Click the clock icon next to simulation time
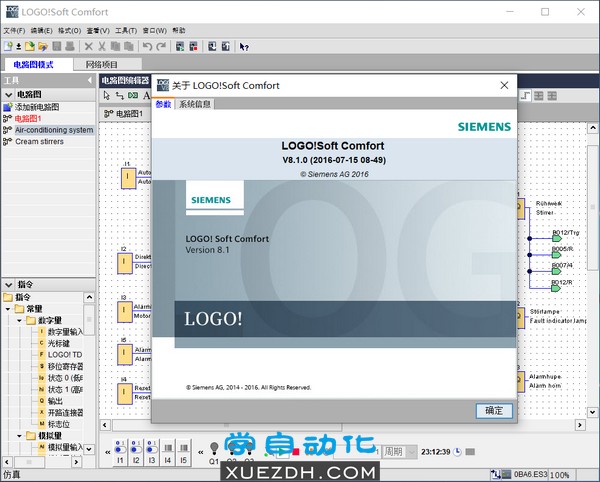Viewport: 600px width, 482px height. (x=457, y=452)
